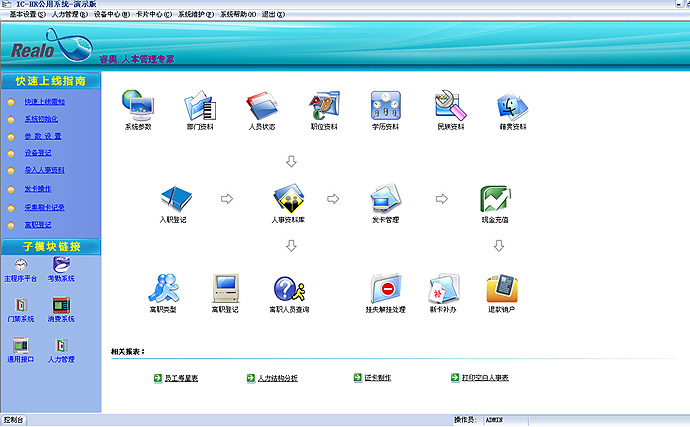Image resolution: width=690 pixels, height=427 pixels.
Task: Open the 民族资料 wrench icon
Action: click(451, 105)
